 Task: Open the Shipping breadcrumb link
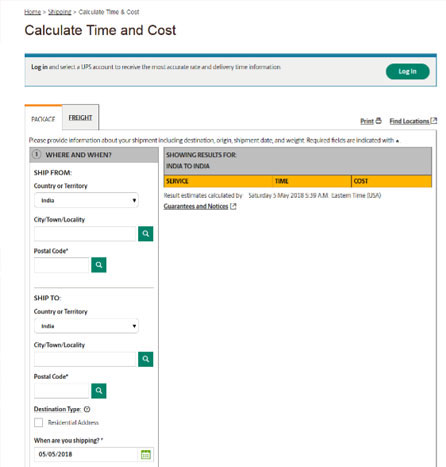60,12
